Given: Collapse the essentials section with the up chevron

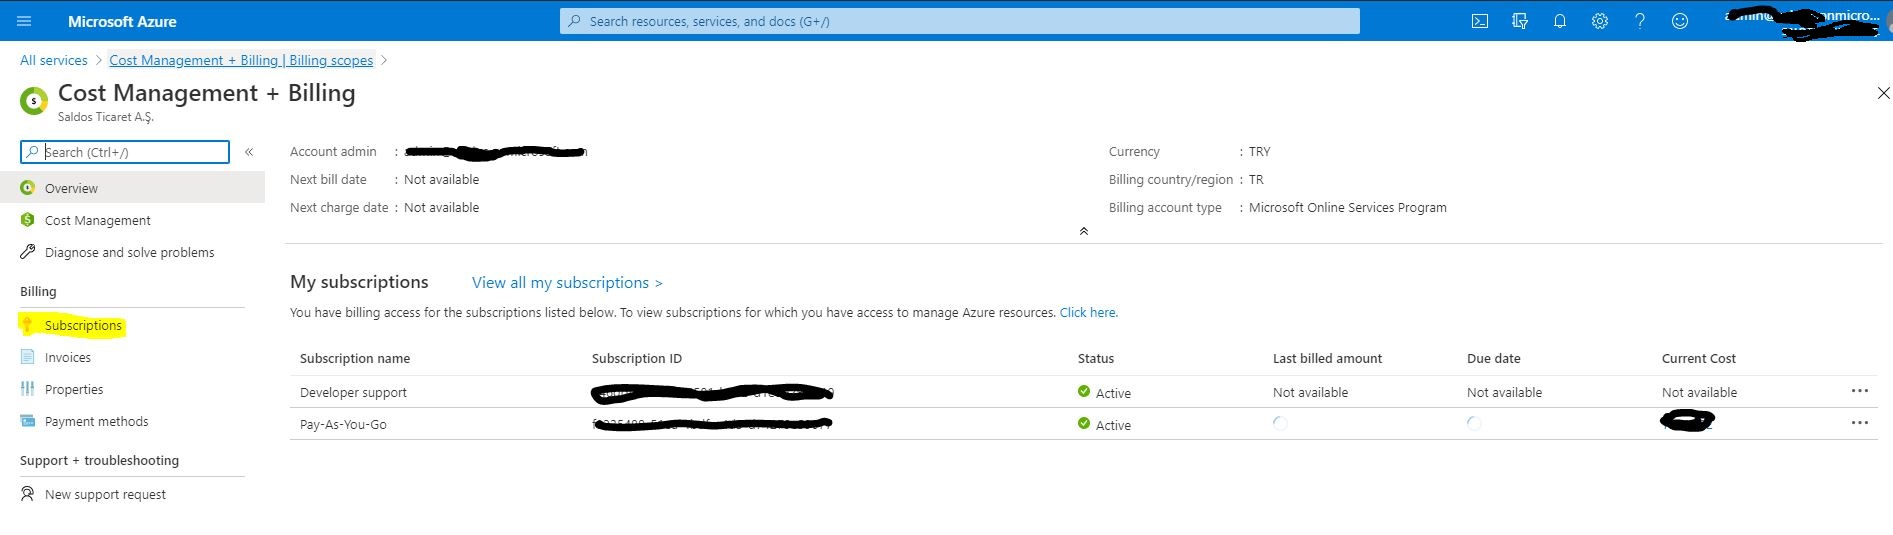Looking at the screenshot, I should [1084, 231].
